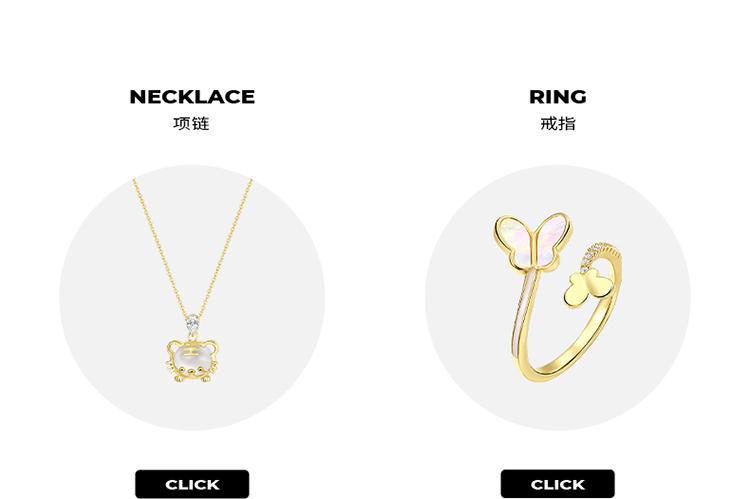Viewport: 750px width, 499px height.
Task: Click the row of diamonds on the ring band
Action: coord(600,255)
